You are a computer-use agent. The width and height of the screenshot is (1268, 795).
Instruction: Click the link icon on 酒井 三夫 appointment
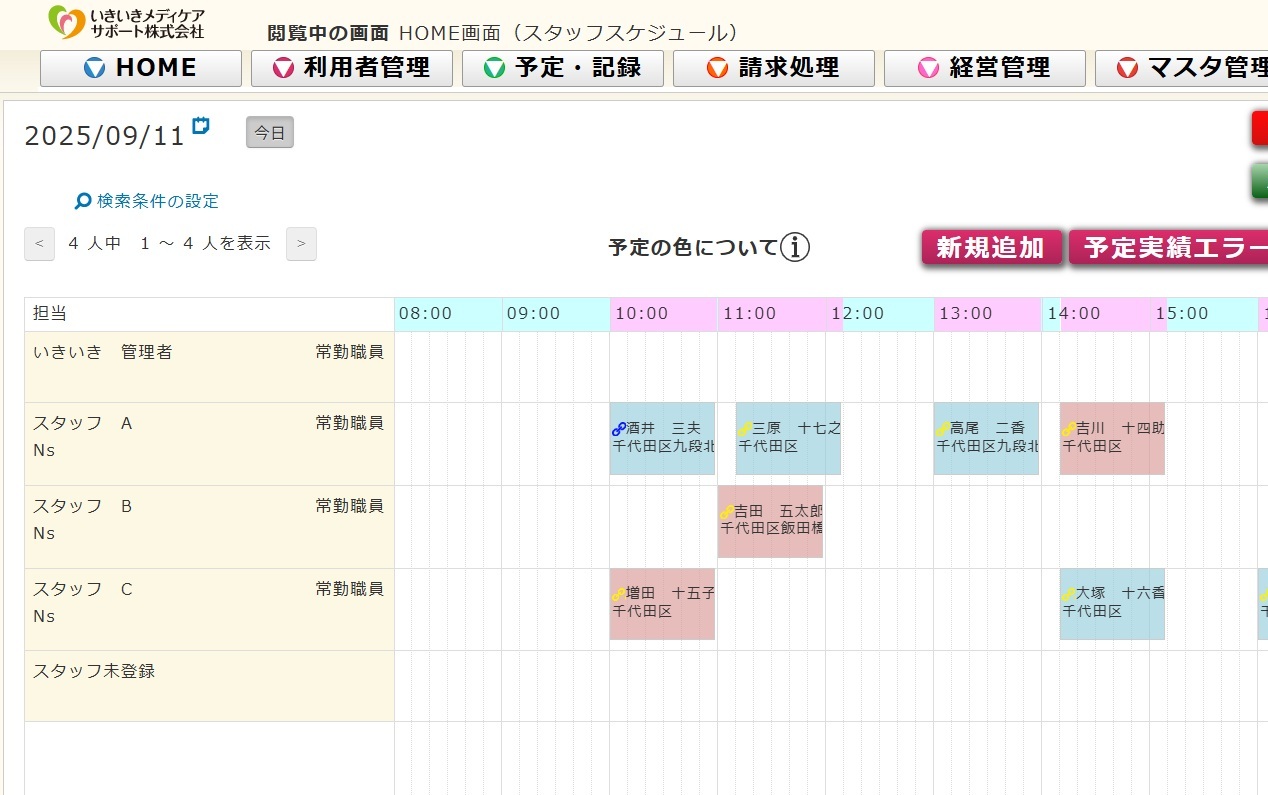pos(618,429)
